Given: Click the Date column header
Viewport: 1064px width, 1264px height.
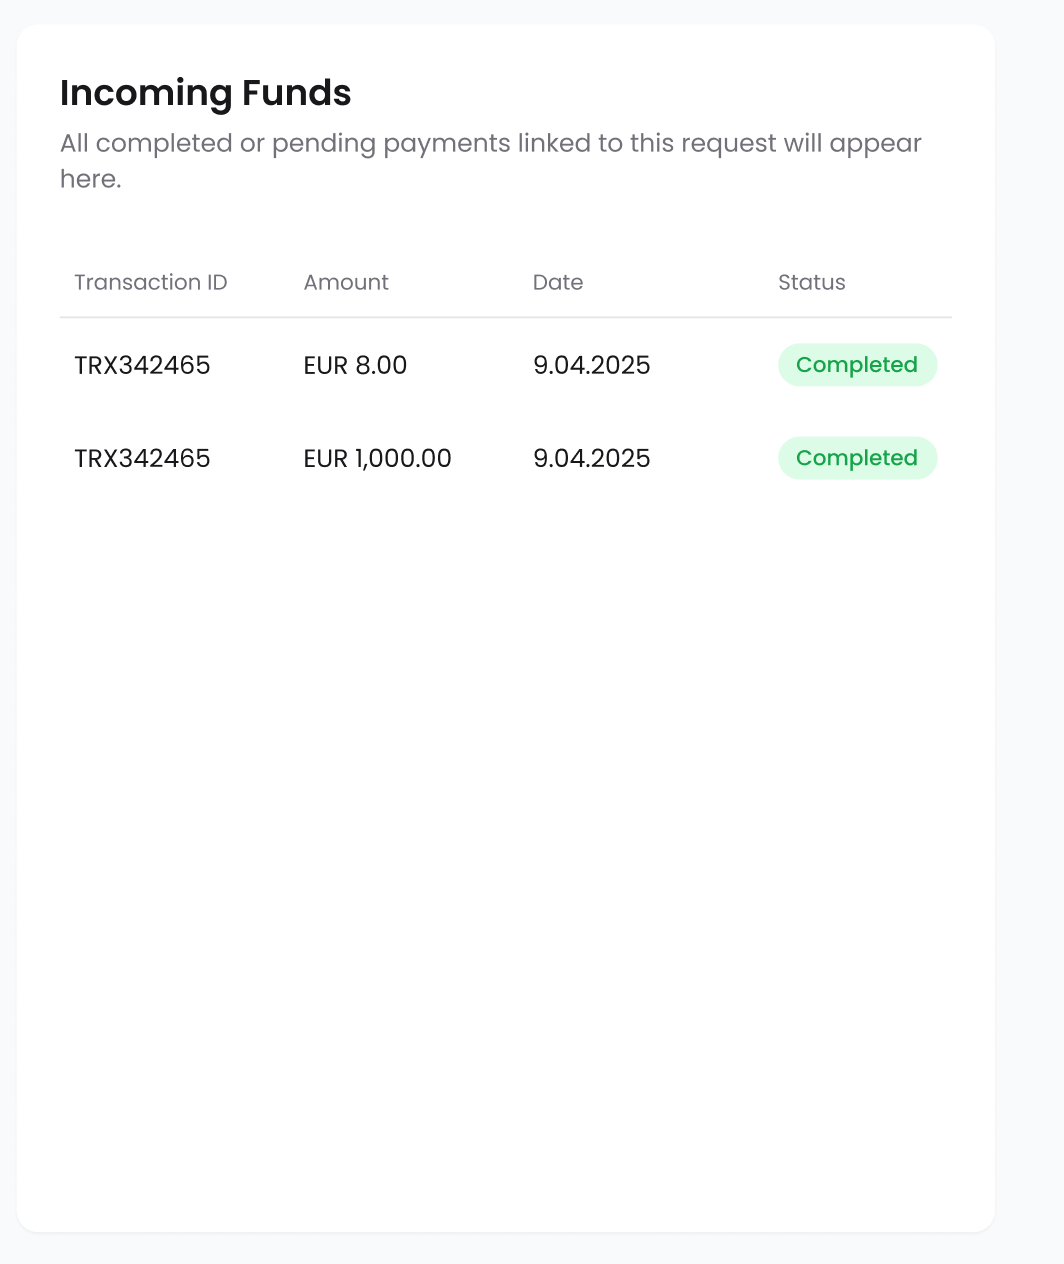Looking at the screenshot, I should [x=558, y=283].
